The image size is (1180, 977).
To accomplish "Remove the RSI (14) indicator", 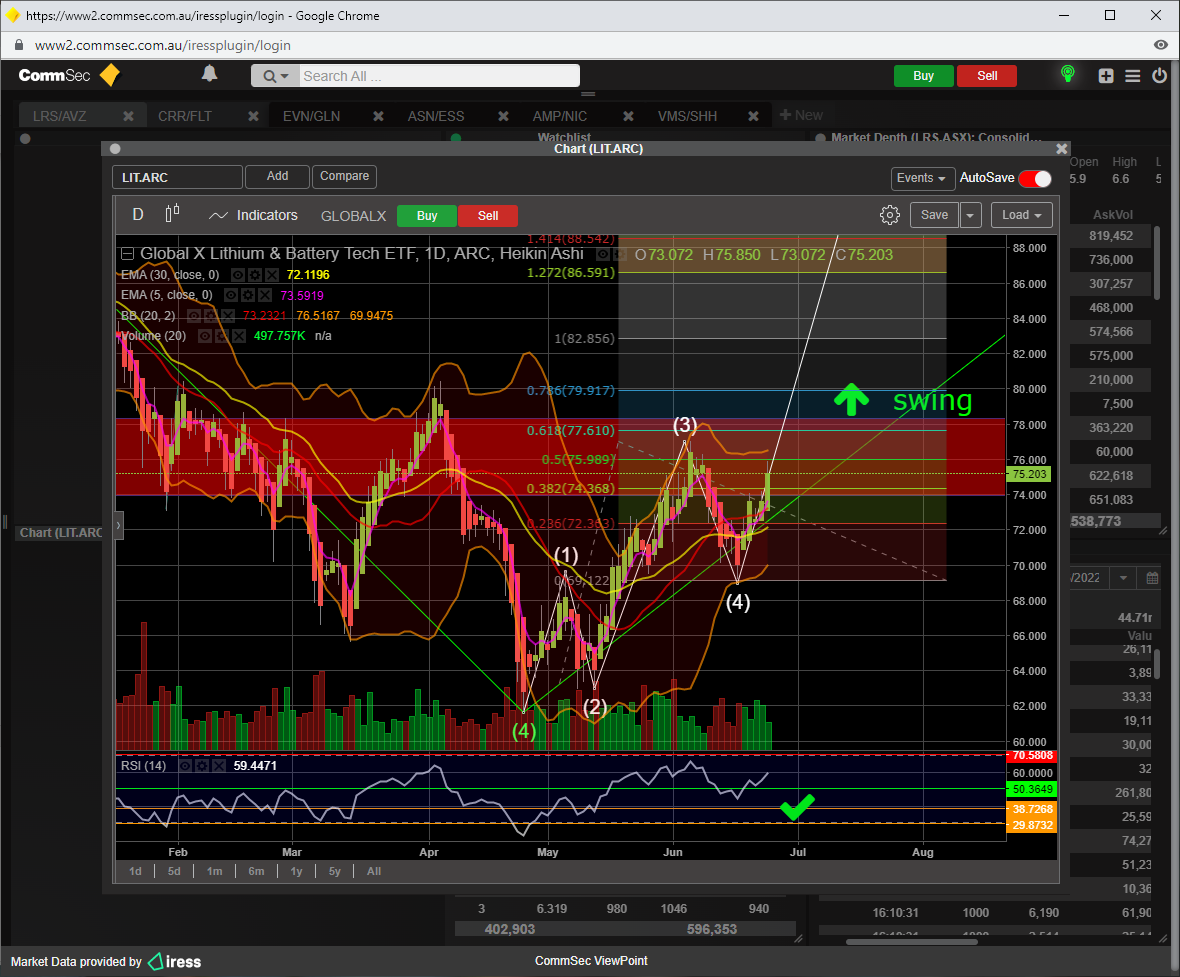I will [218, 765].
